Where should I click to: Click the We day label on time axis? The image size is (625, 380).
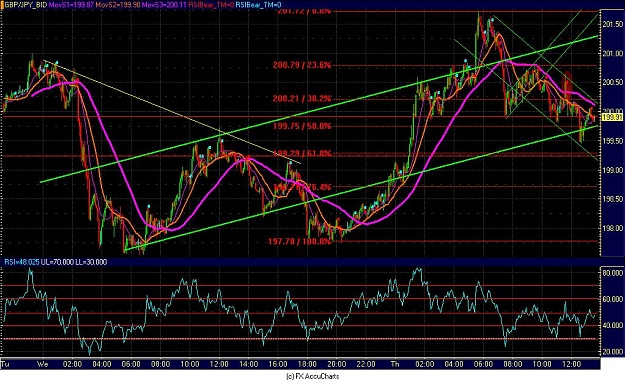click(43, 364)
